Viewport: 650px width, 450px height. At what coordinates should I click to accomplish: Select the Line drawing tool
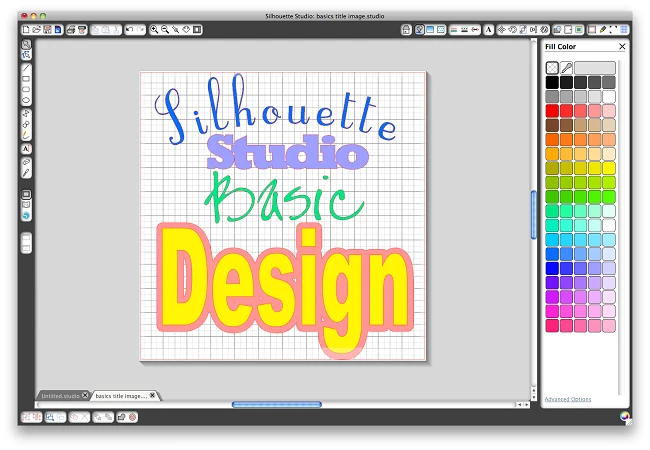tap(26, 67)
